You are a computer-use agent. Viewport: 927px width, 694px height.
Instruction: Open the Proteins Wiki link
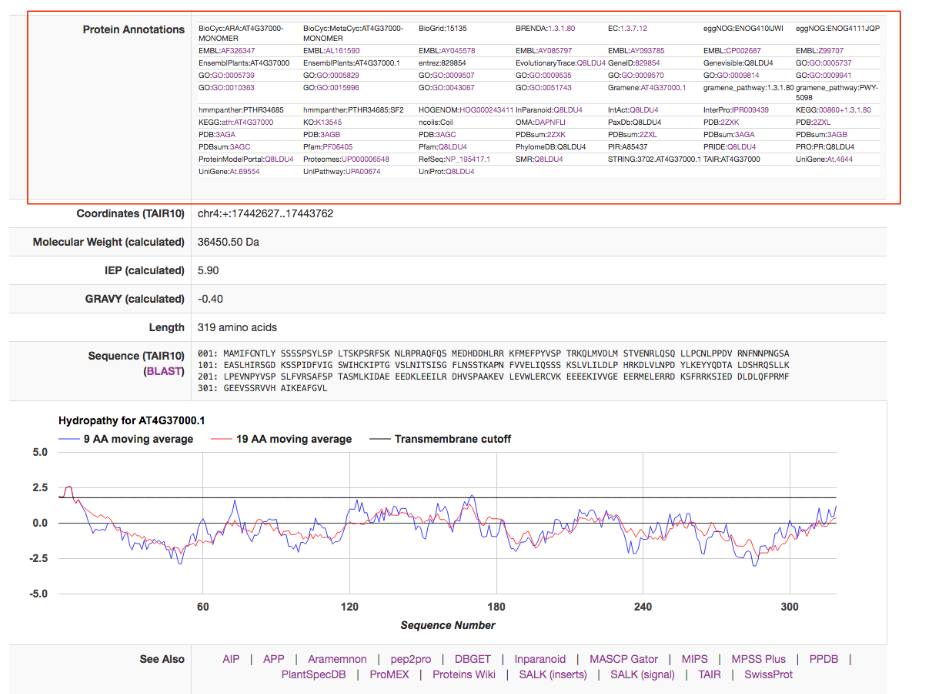[464, 675]
